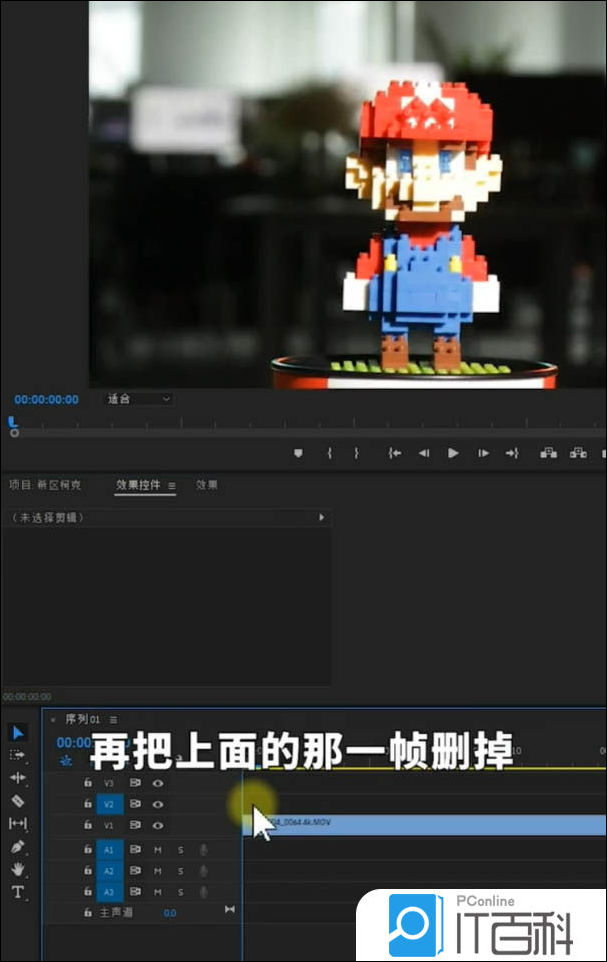Click the Extract button
Image resolution: width=607 pixels, height=962 pixels.
pyautogui.click(x=578, y=453)
